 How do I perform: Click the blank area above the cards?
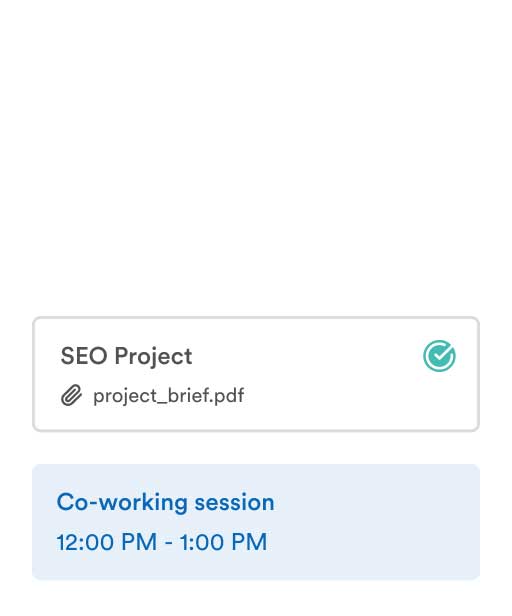(256, 157)
